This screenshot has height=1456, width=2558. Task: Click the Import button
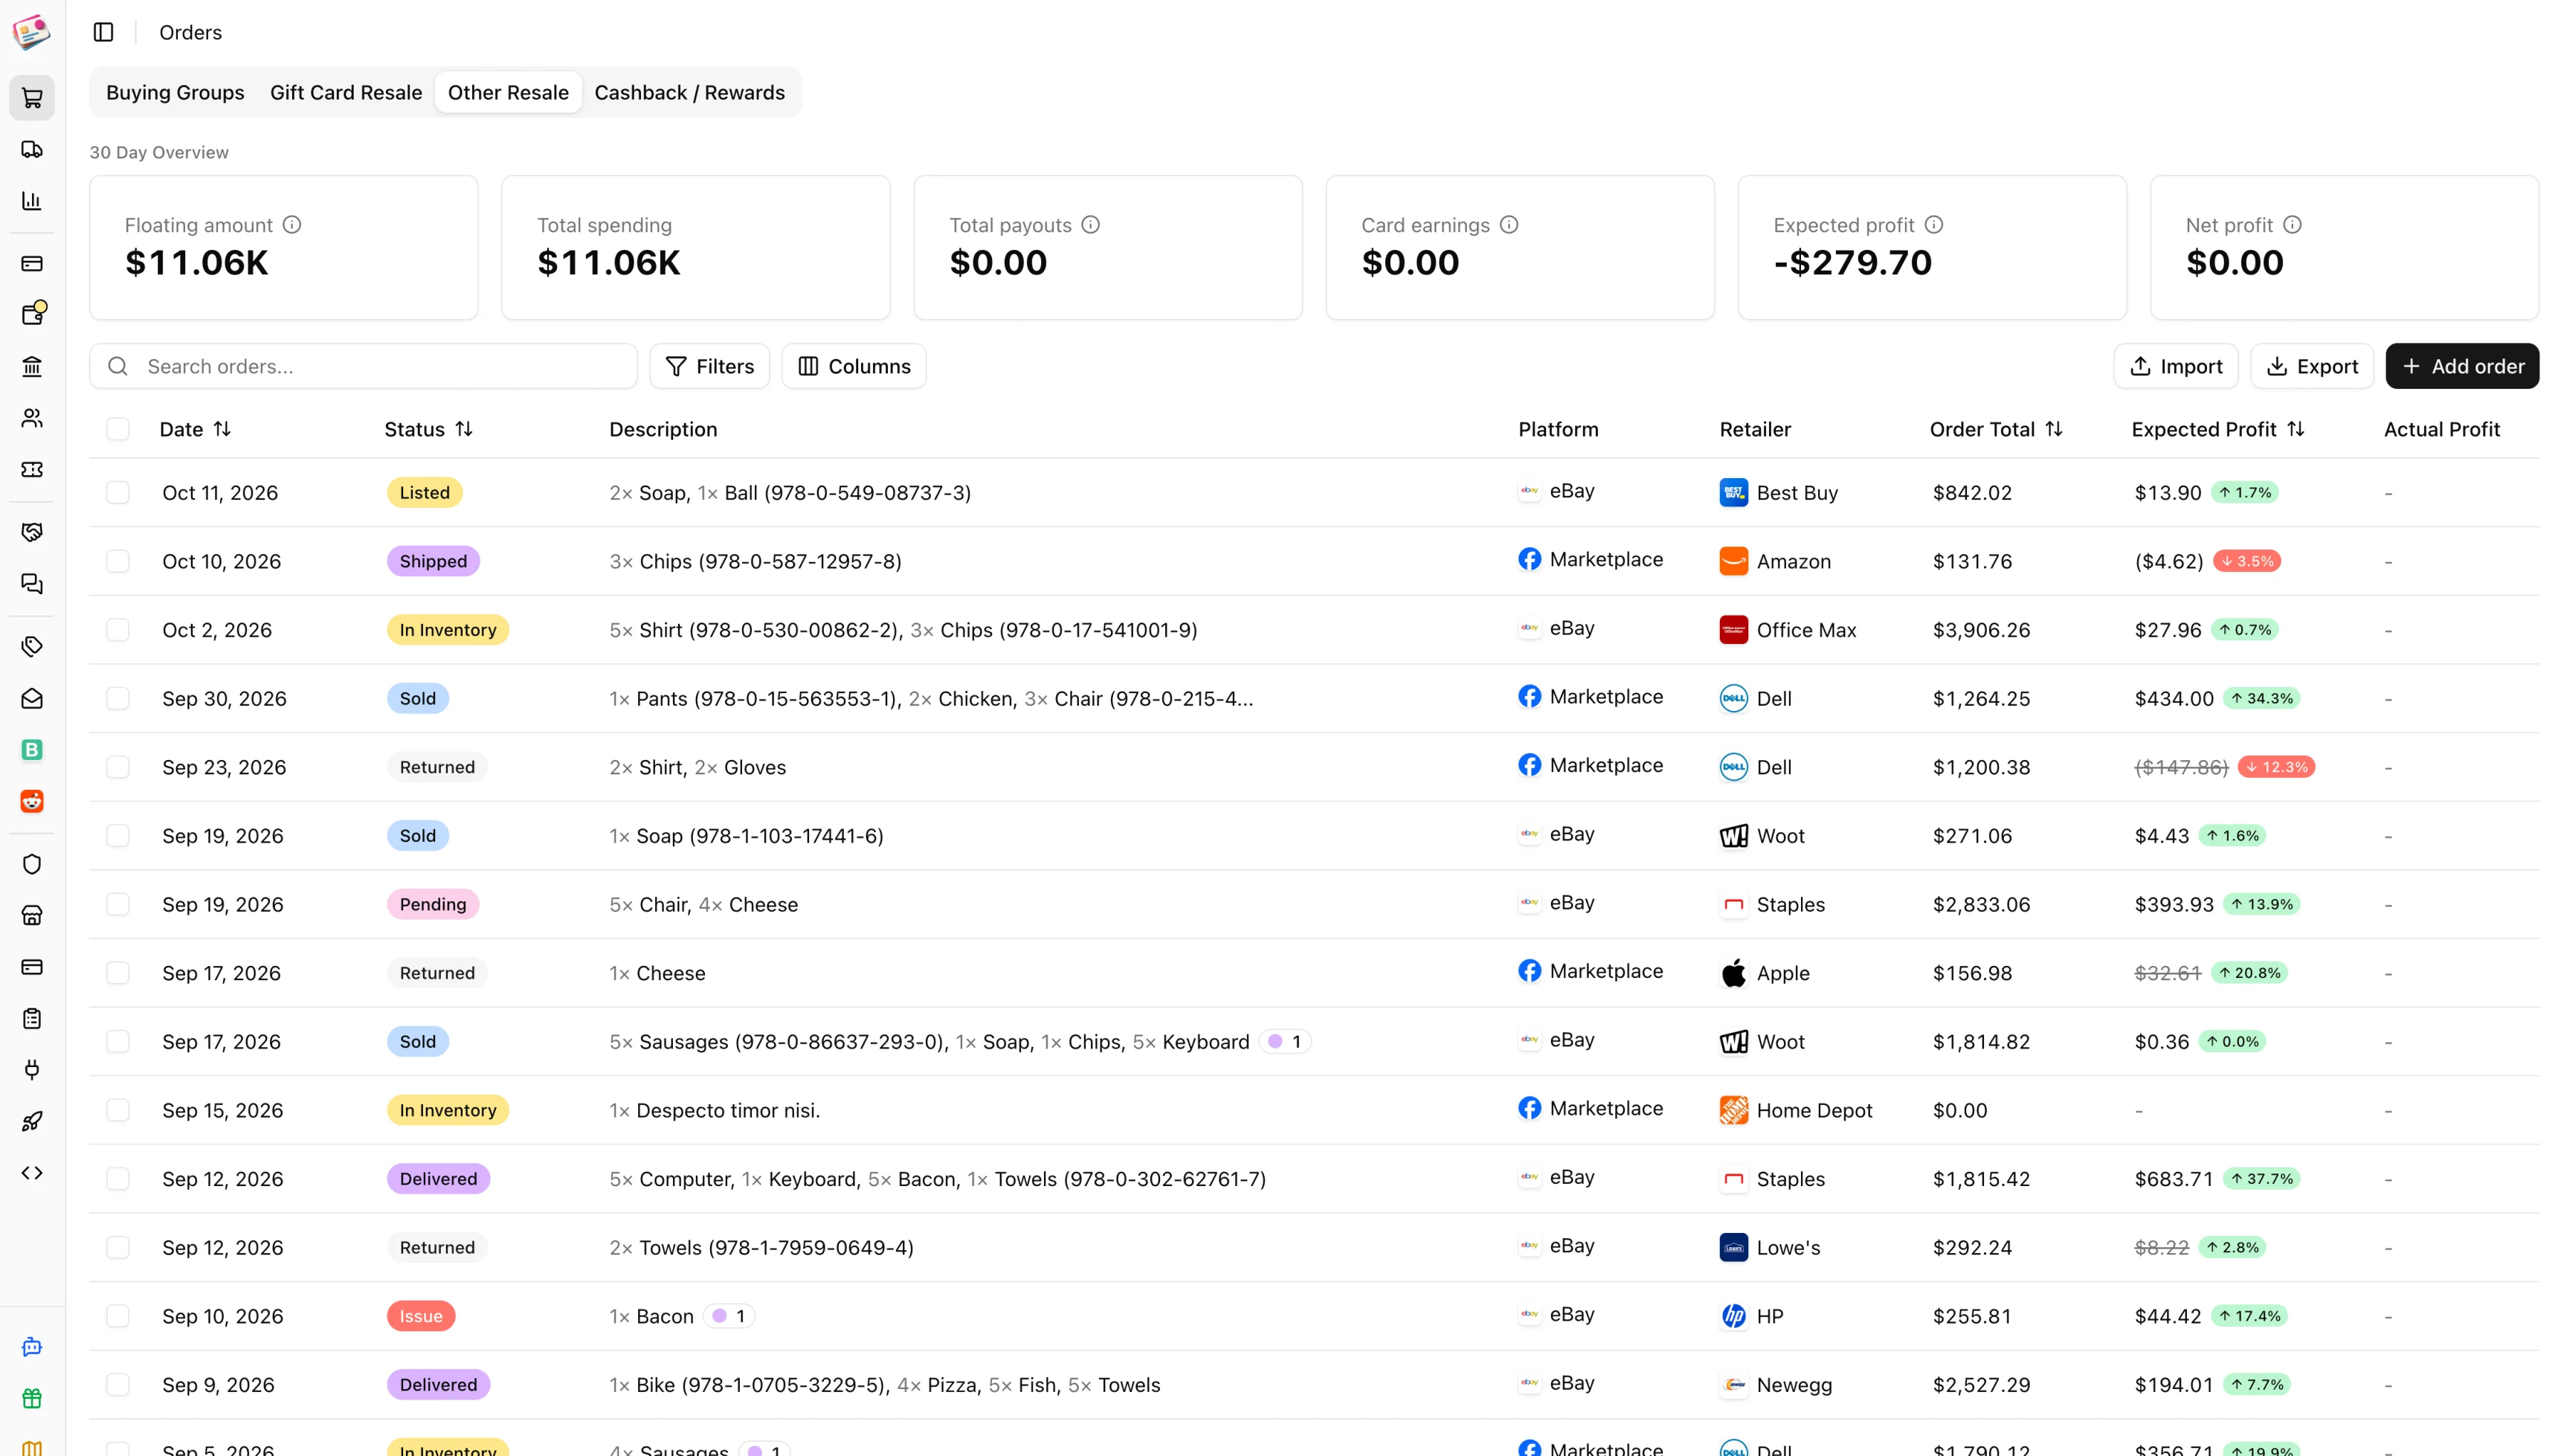[2176, 366]
